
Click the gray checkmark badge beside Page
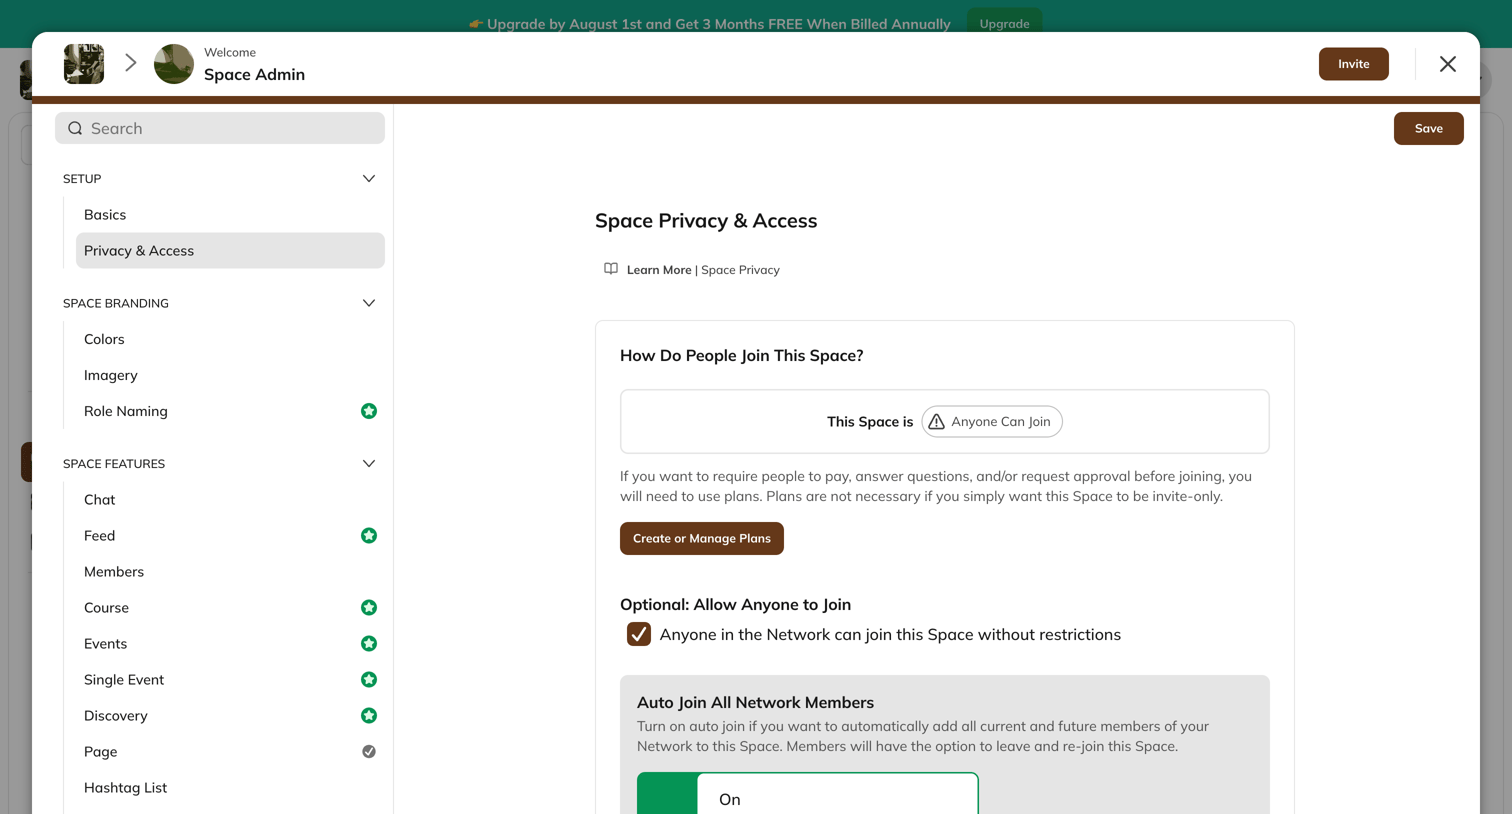pos(369,752)
